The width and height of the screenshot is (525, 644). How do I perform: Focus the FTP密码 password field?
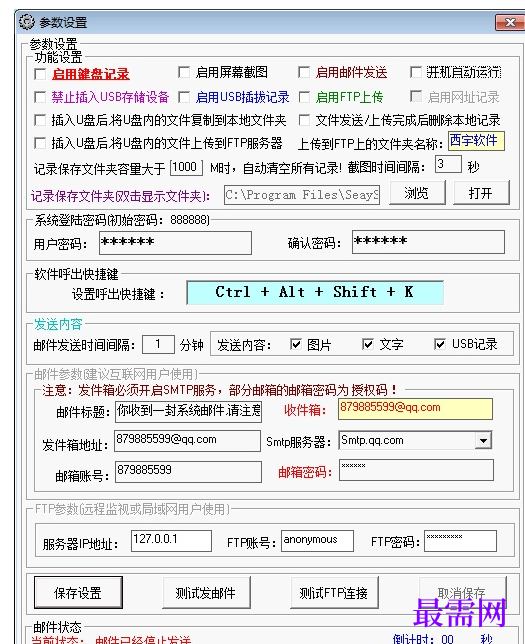(x=461, y=541)
